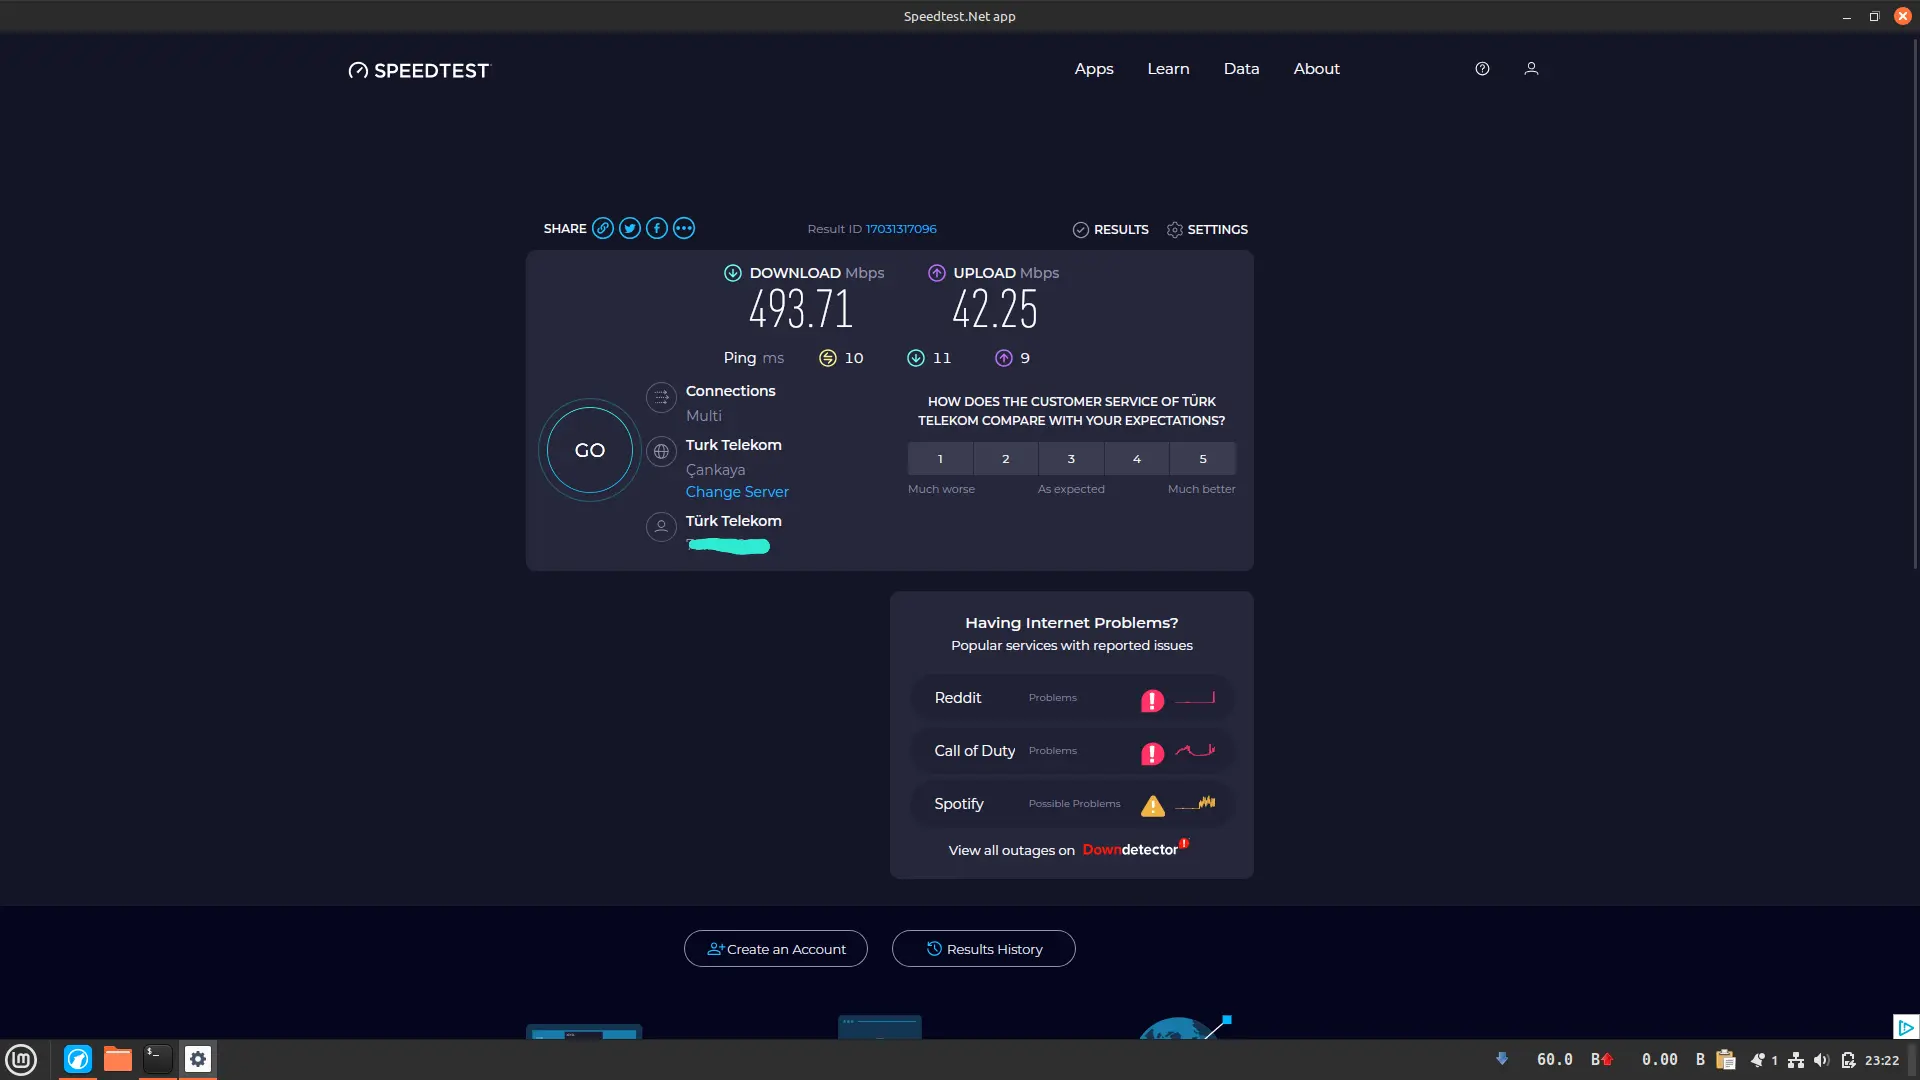Open notifications bell tray icon
This screenshot has height=1080, width=1920.
tap(1758, 1060)
